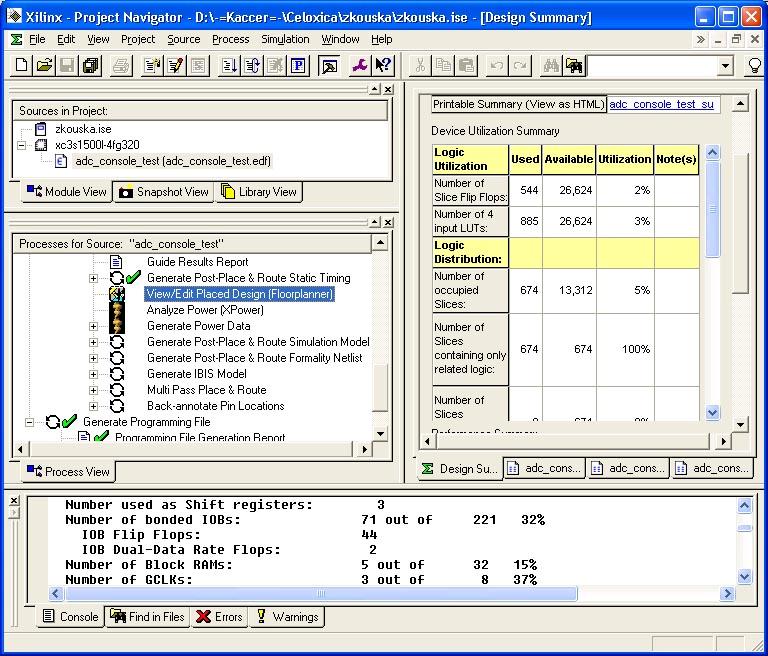Viewport: 768px width, 656px height.
Task: Open the Simulation menu
Action: pos(285,39)
